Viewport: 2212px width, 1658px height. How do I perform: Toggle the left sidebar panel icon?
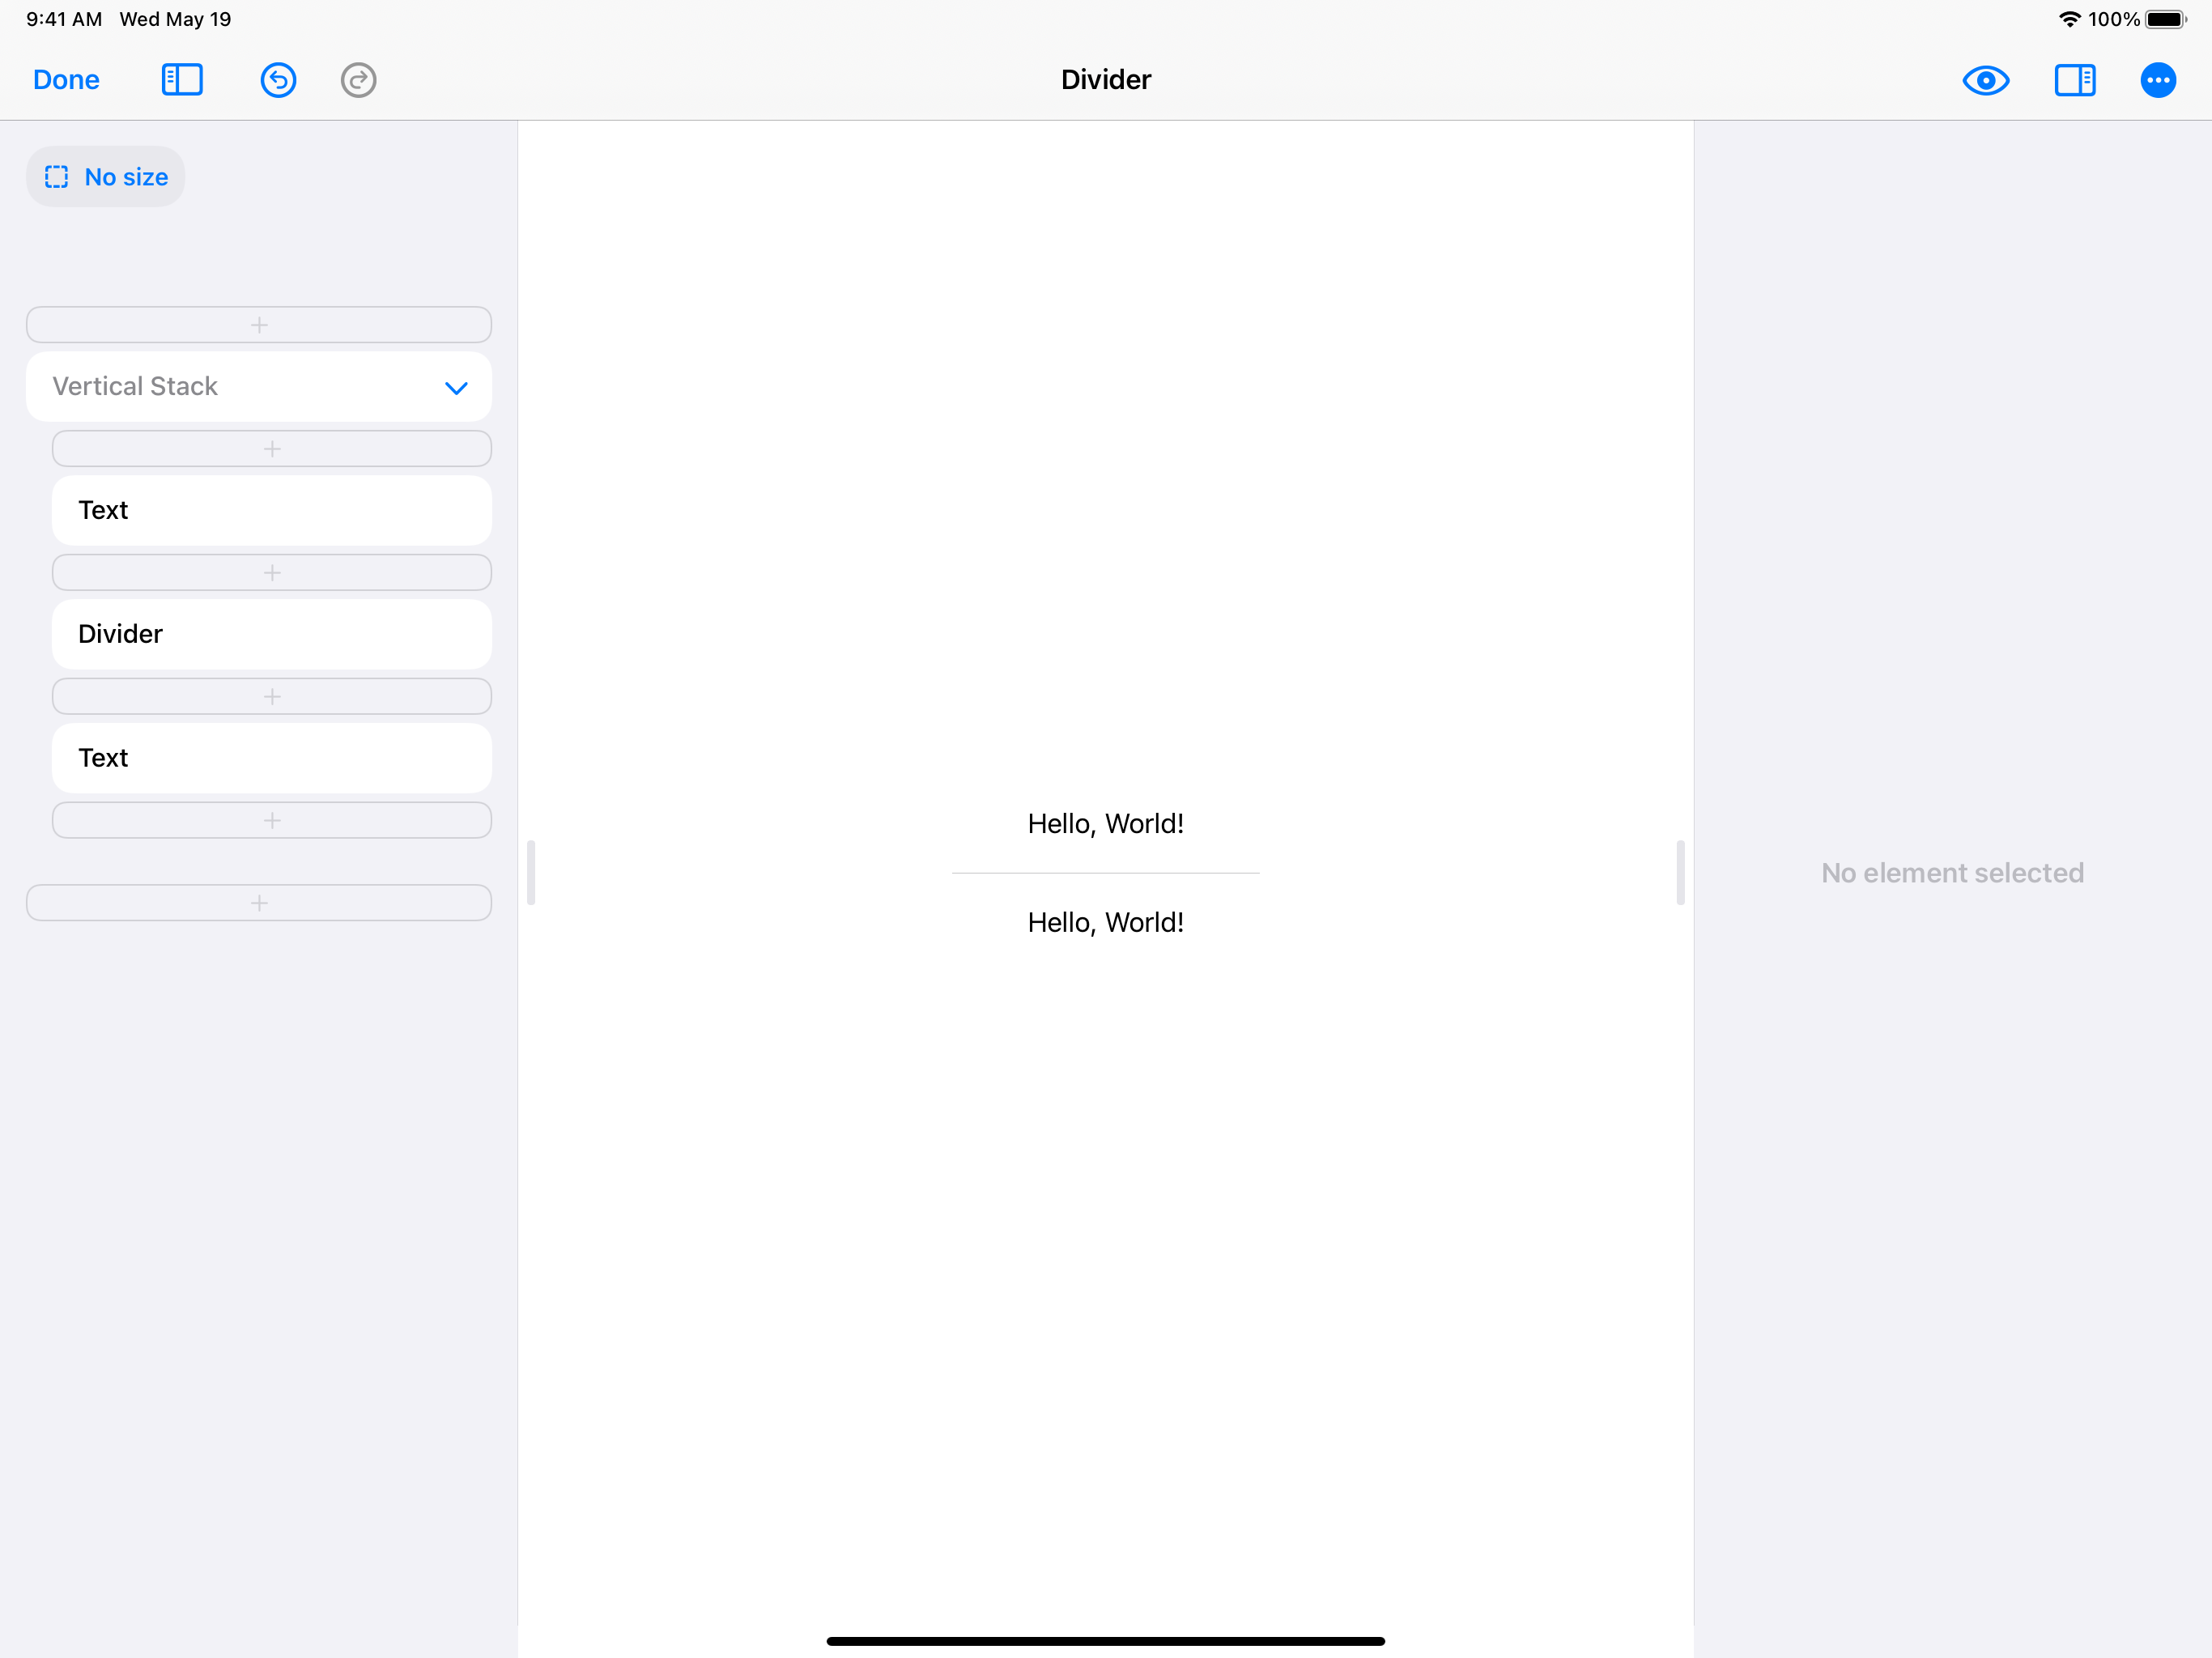182,80
